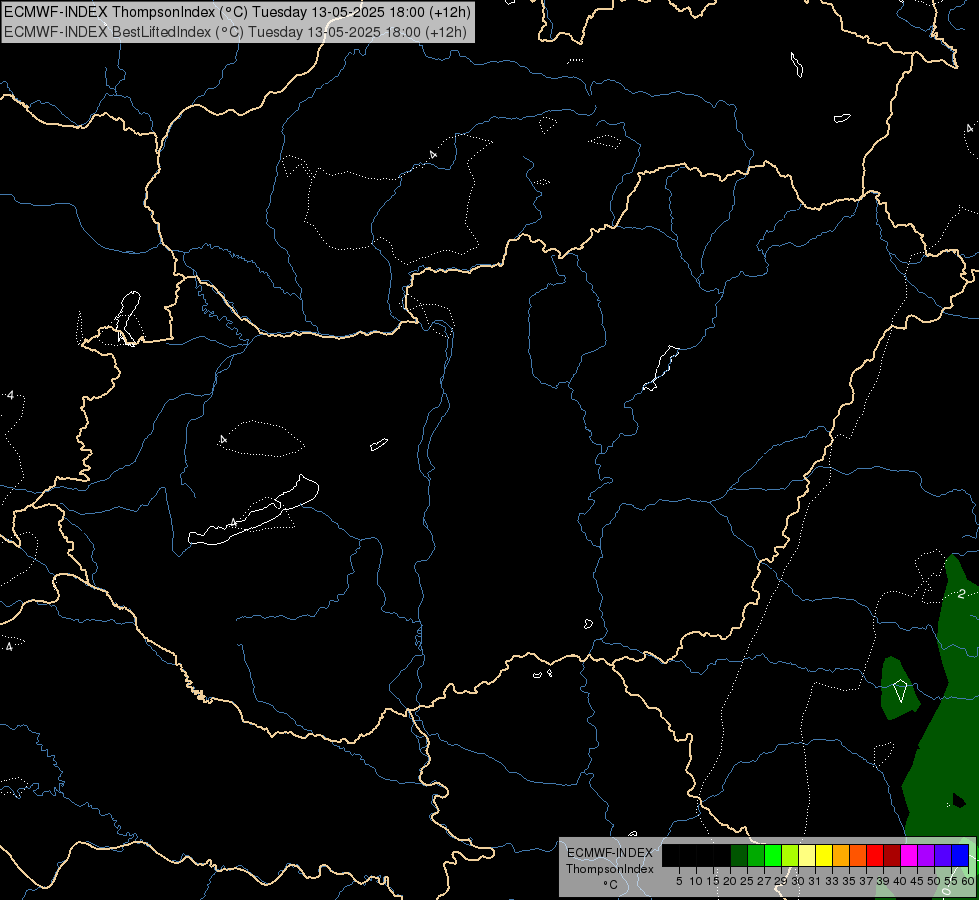Click the legend's ThompsonIndex label
This screenshot has height=900, width=979.
pos(610,869)
